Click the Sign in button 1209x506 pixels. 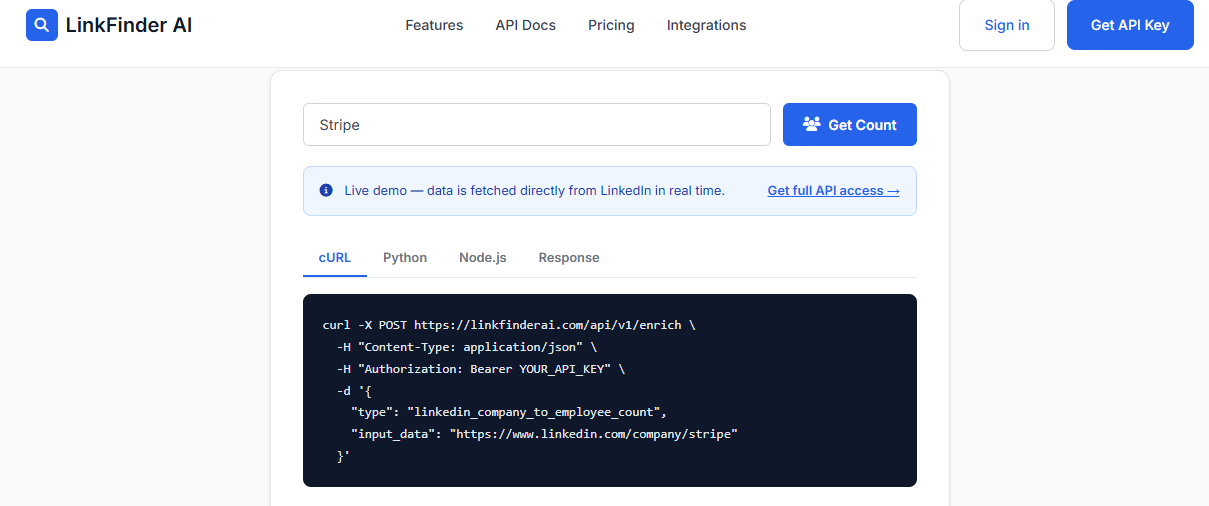1007,25
